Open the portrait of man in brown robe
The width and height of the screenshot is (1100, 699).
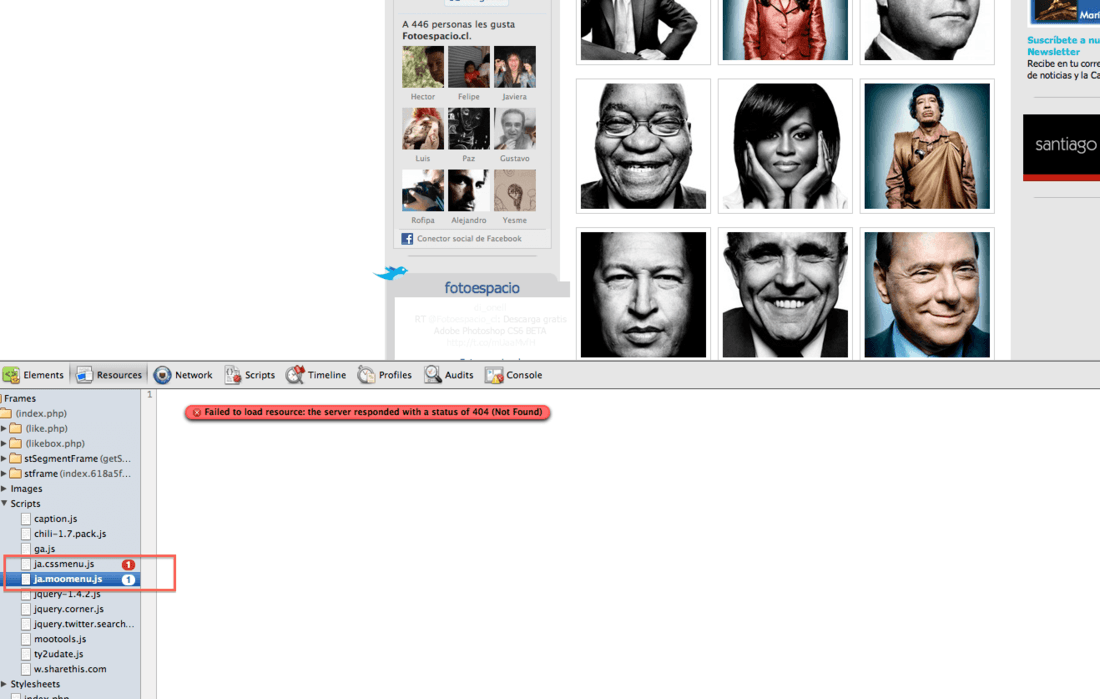pos(927,146)
